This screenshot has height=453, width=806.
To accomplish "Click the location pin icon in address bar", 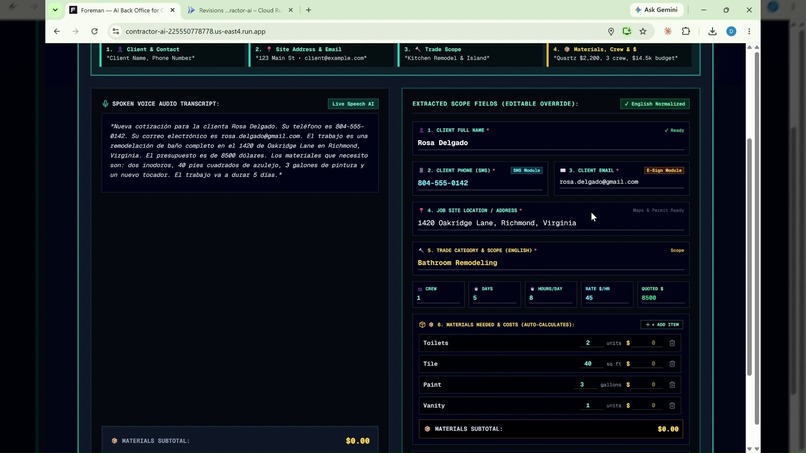I will tap(611, 31).
